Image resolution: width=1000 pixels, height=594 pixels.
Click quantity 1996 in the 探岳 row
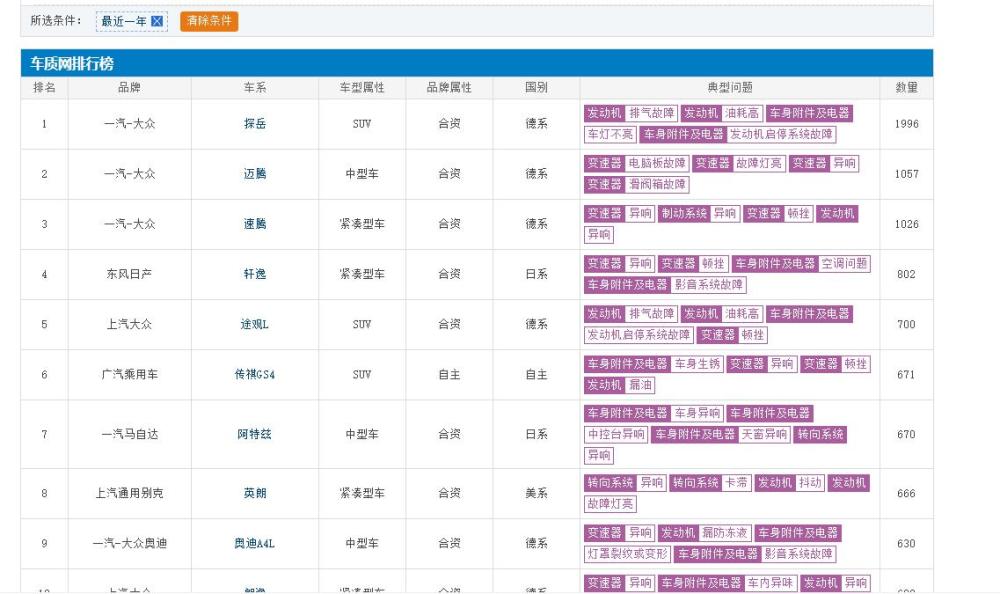point(906,124)
